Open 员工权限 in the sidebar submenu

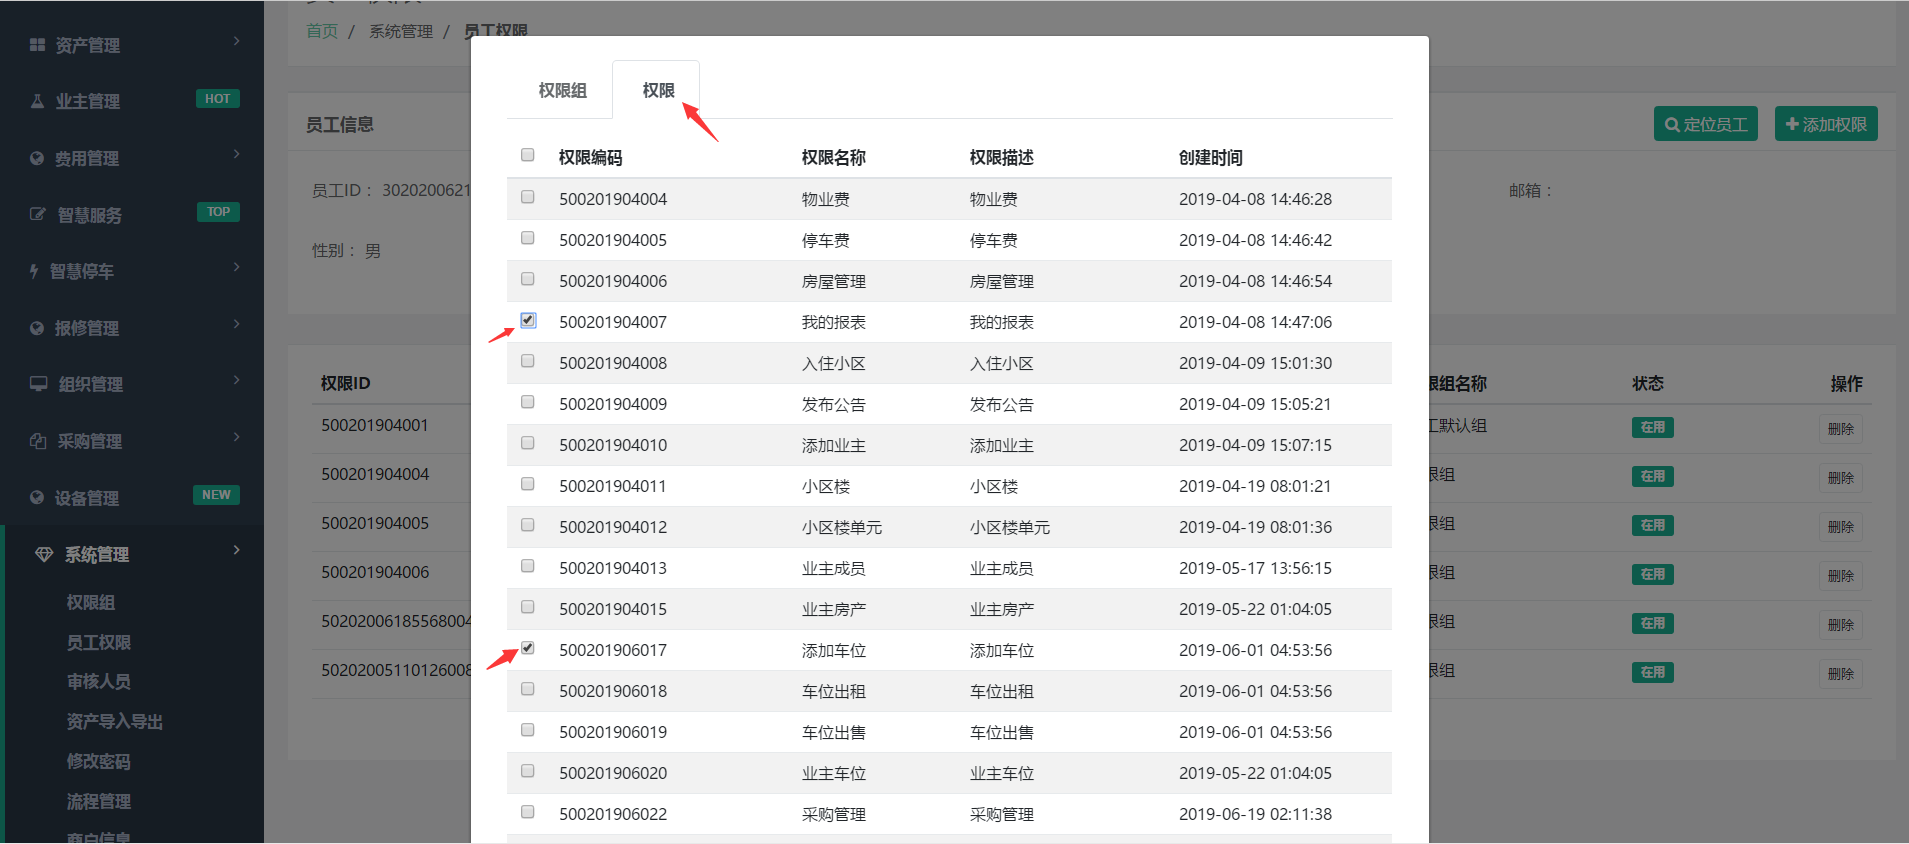click(99, 642)
